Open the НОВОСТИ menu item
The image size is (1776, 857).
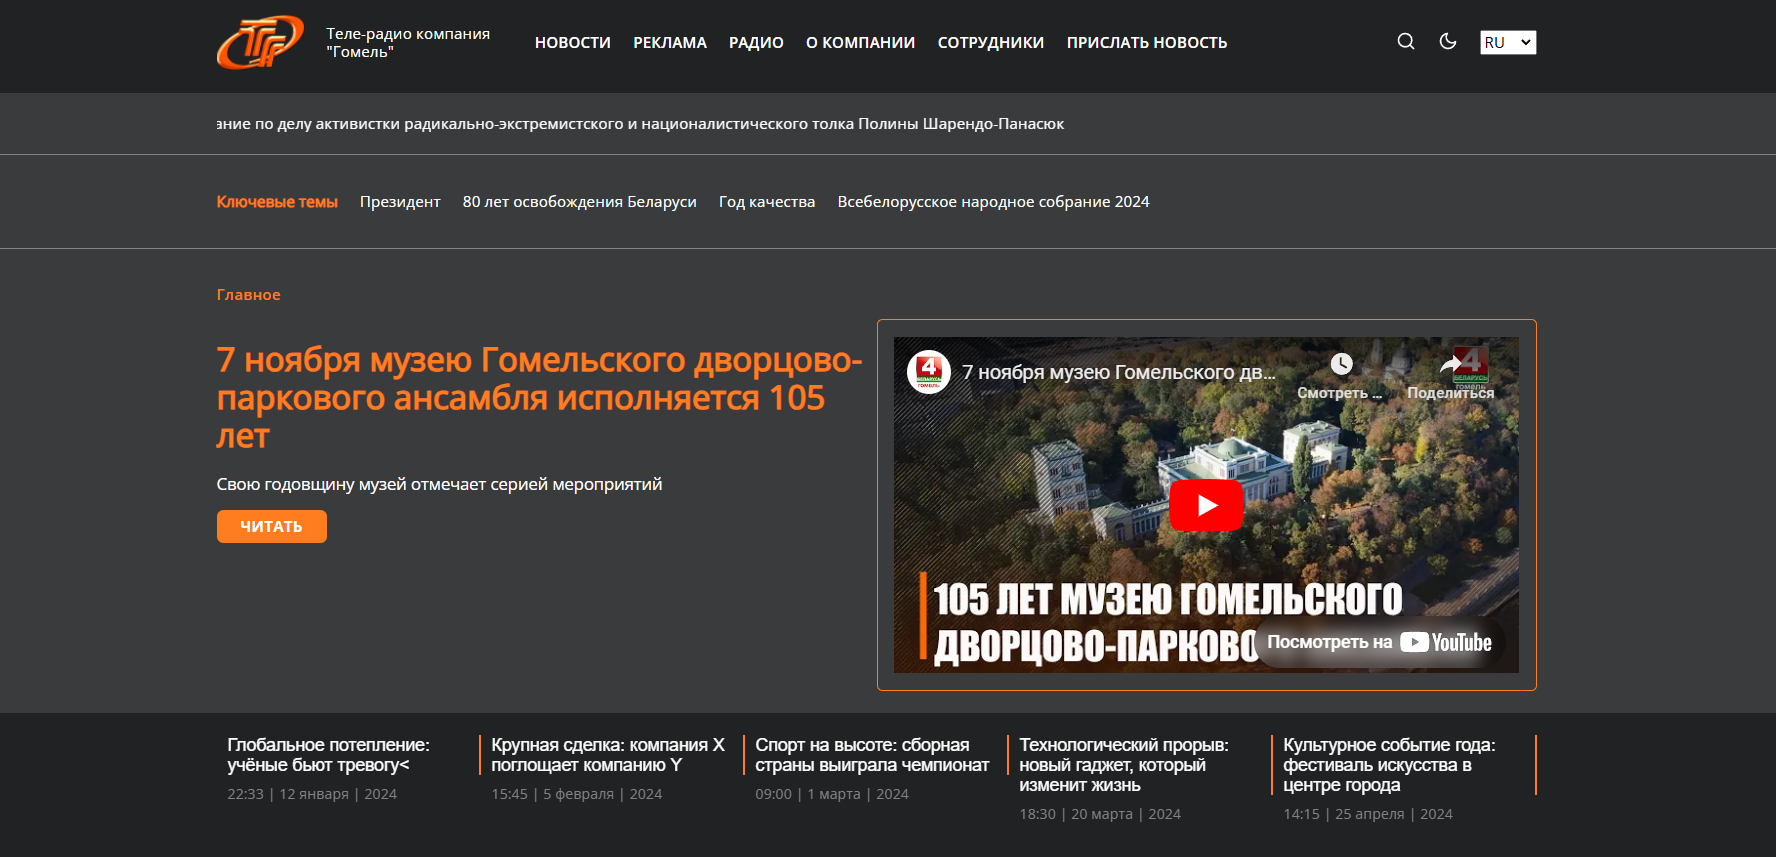(x=572, y=43)
